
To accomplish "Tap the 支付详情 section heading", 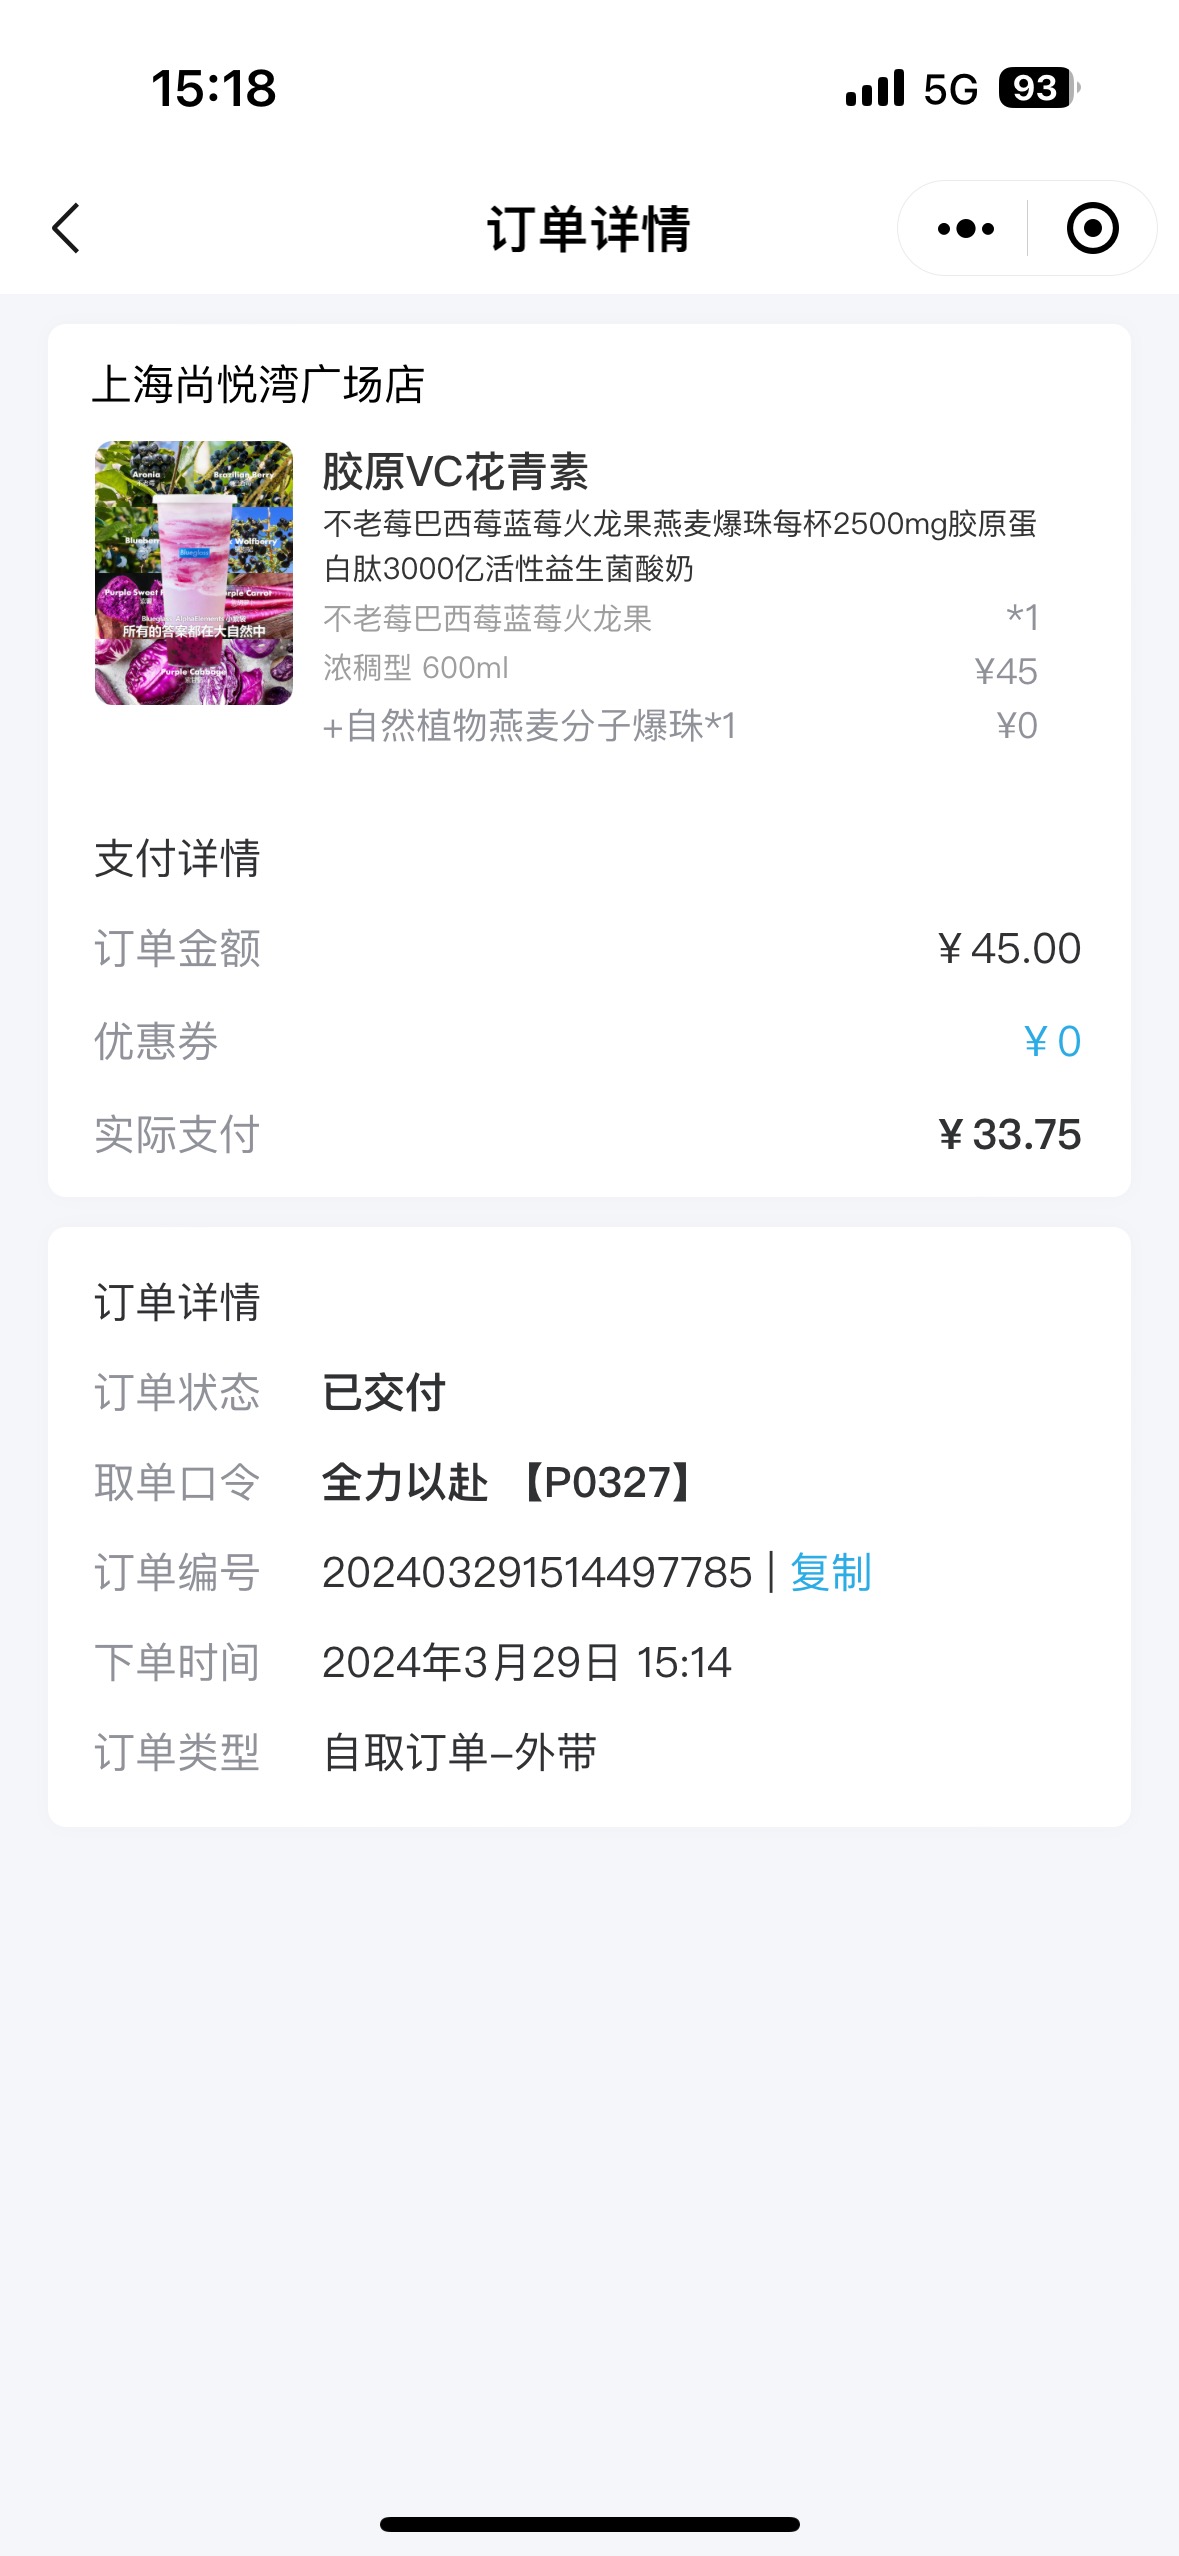I will coord(177,858).
